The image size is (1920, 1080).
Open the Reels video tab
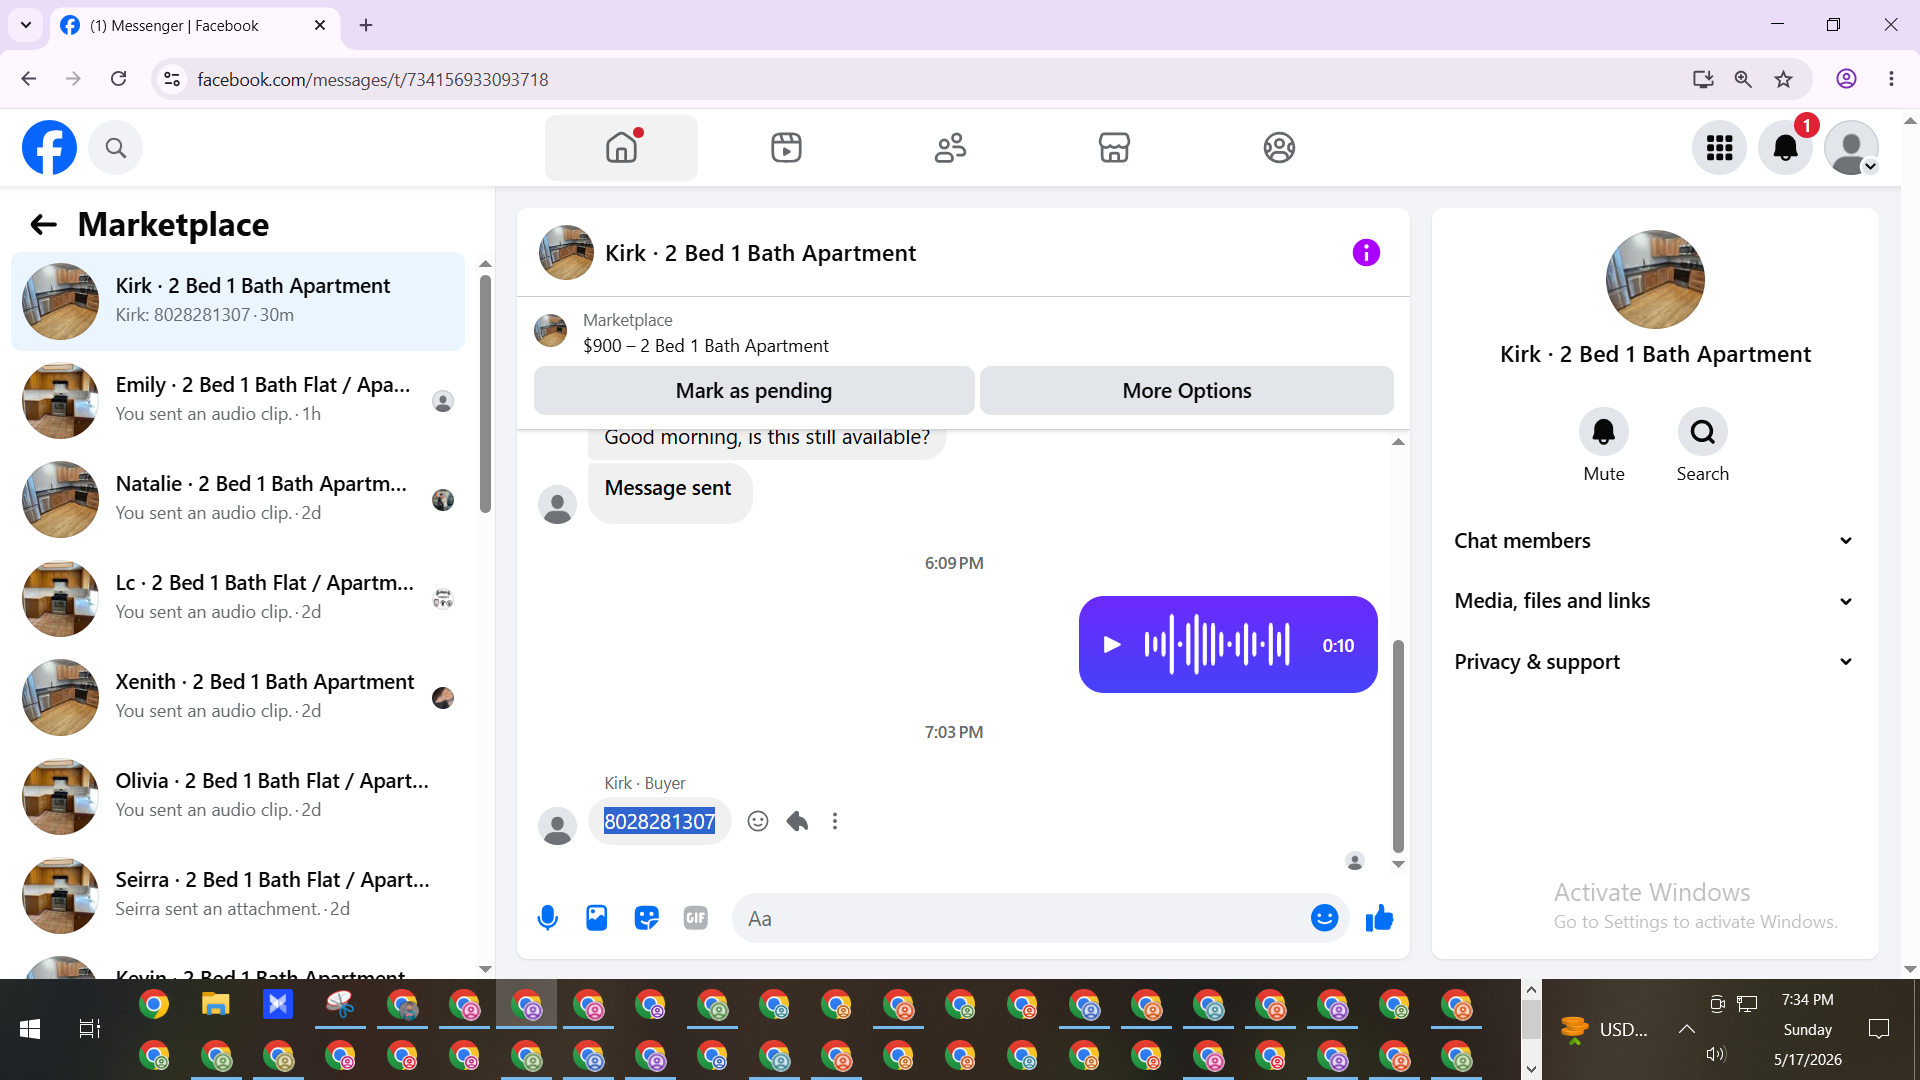pos(786,148)
